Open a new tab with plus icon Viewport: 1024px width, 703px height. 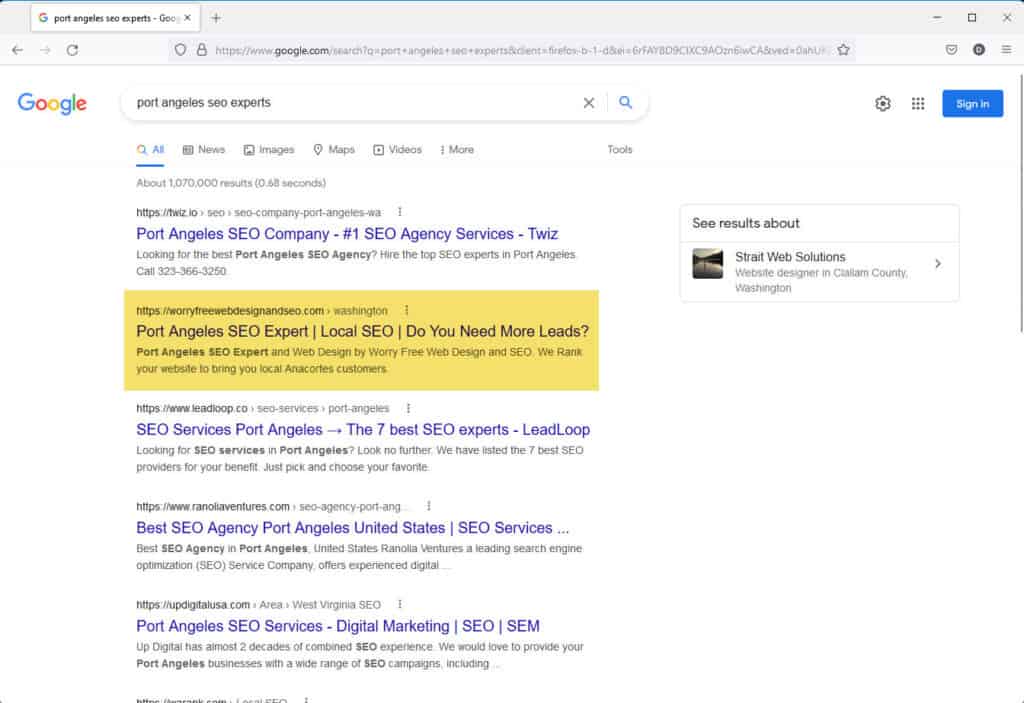216,18
